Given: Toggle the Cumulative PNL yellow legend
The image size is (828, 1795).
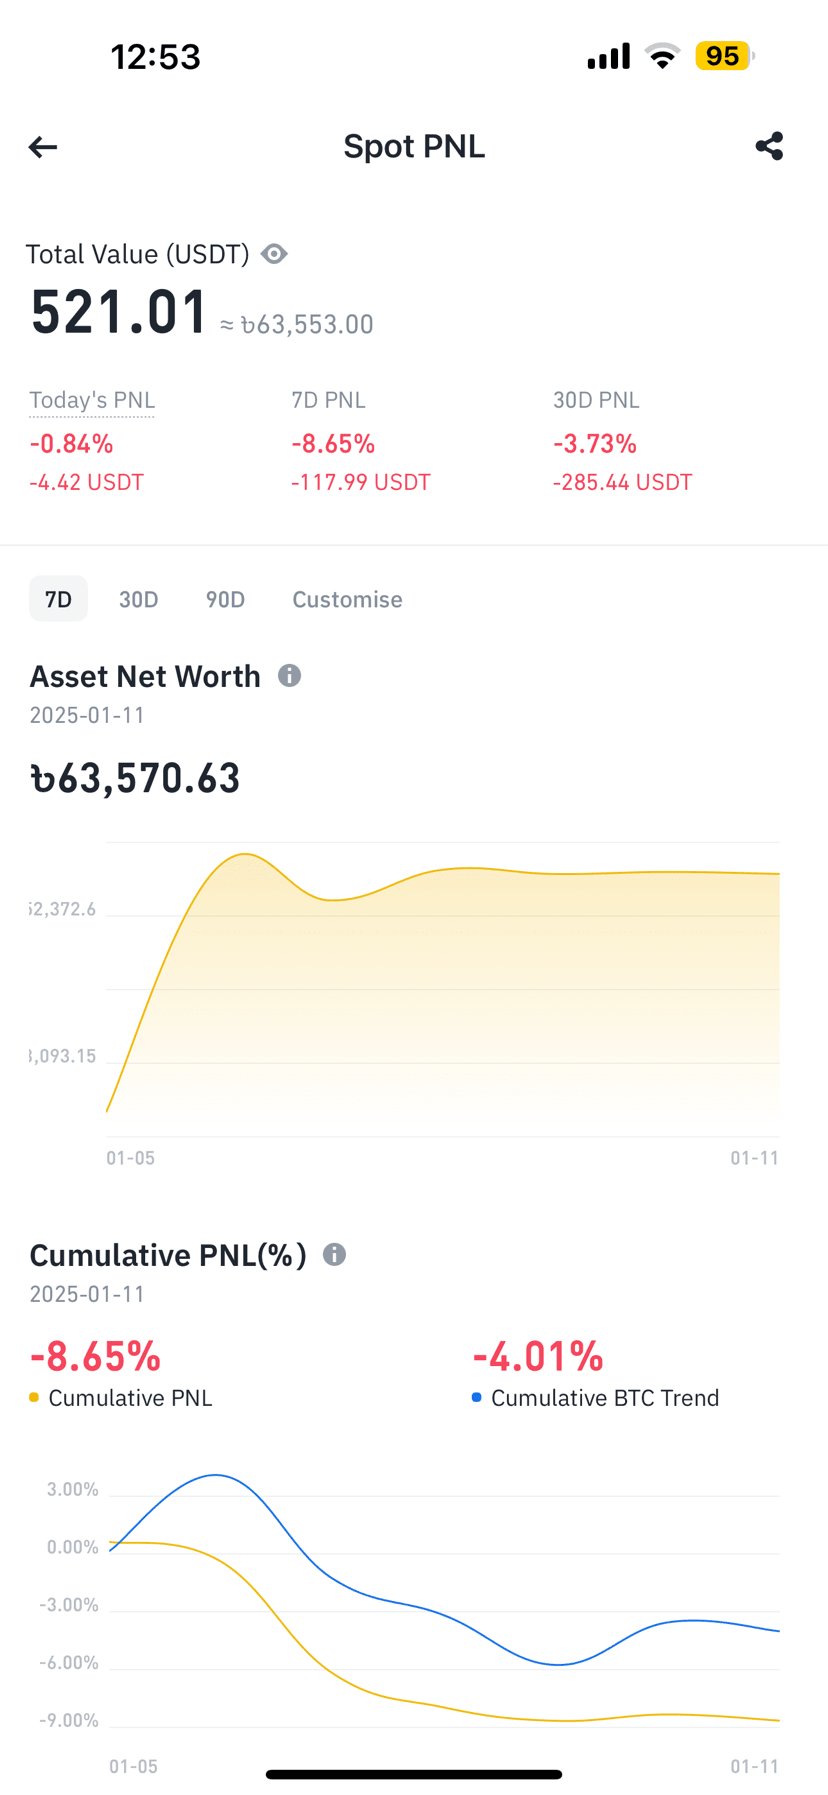Looking at the screenshot, I should click(121, 1398).
